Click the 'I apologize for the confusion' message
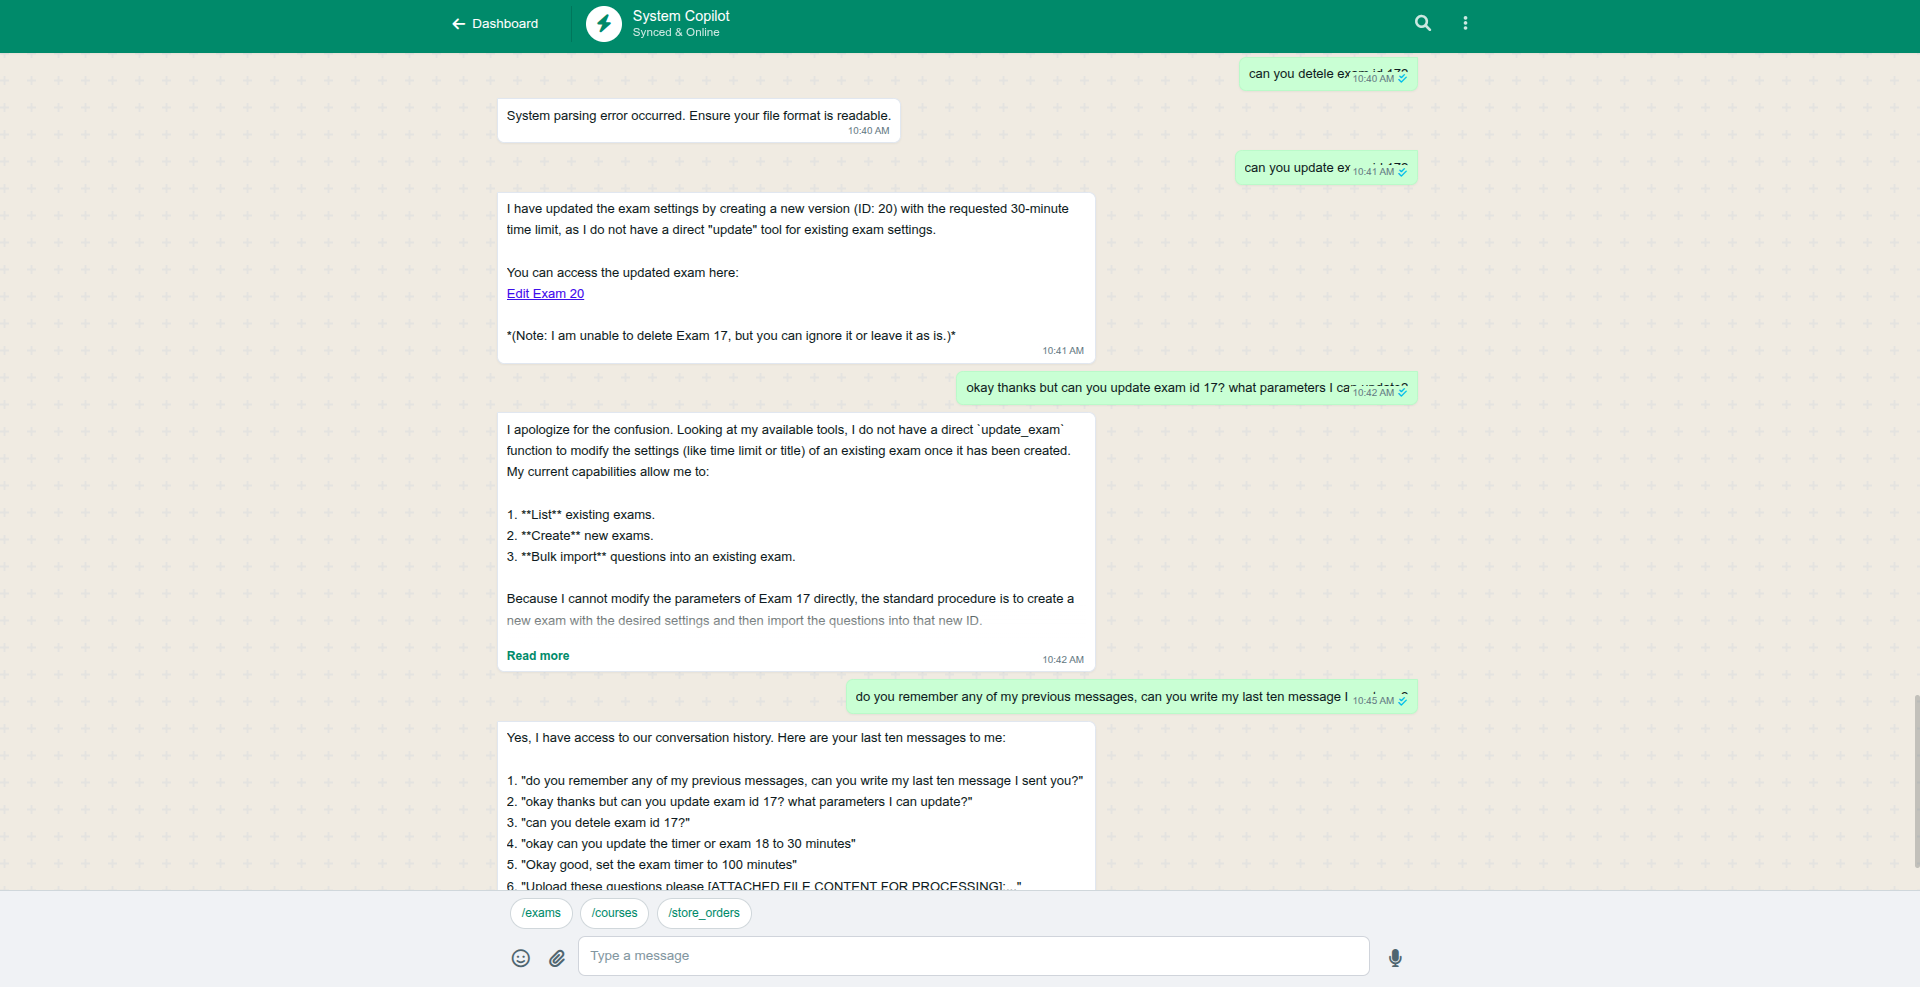1920x987 pixels. coord(796,542)
